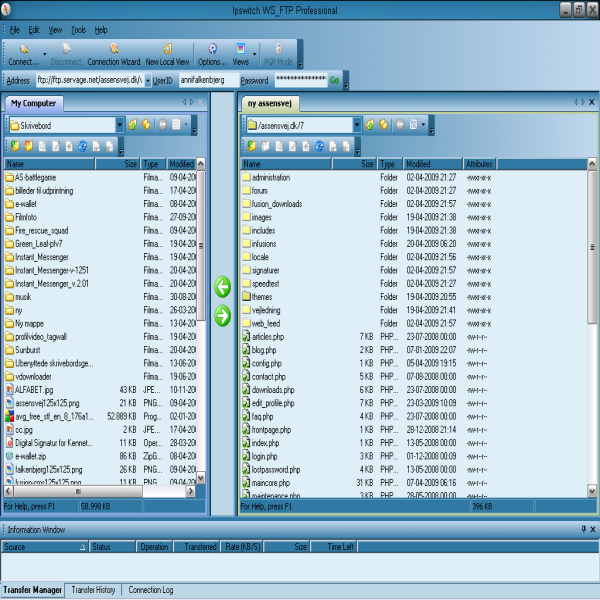The width and height of the screenshot is (600, 600).
Task: Go up one folder in My Computer pane
Action: point(132,125)
